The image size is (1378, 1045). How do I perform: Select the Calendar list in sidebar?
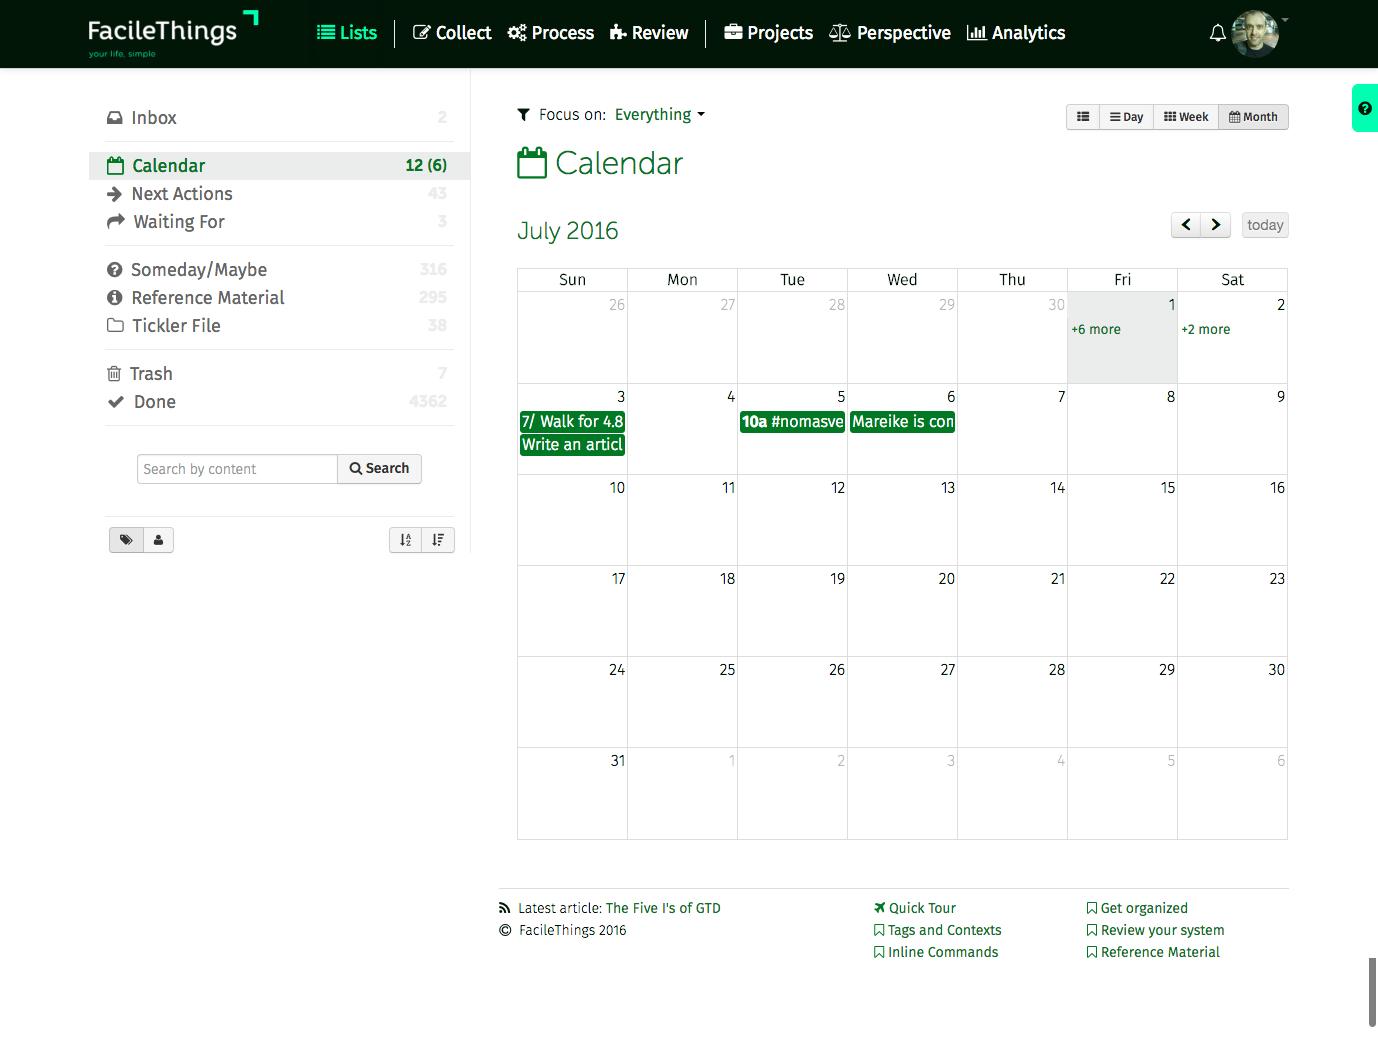pyautogui.click(x=279, y=166)
